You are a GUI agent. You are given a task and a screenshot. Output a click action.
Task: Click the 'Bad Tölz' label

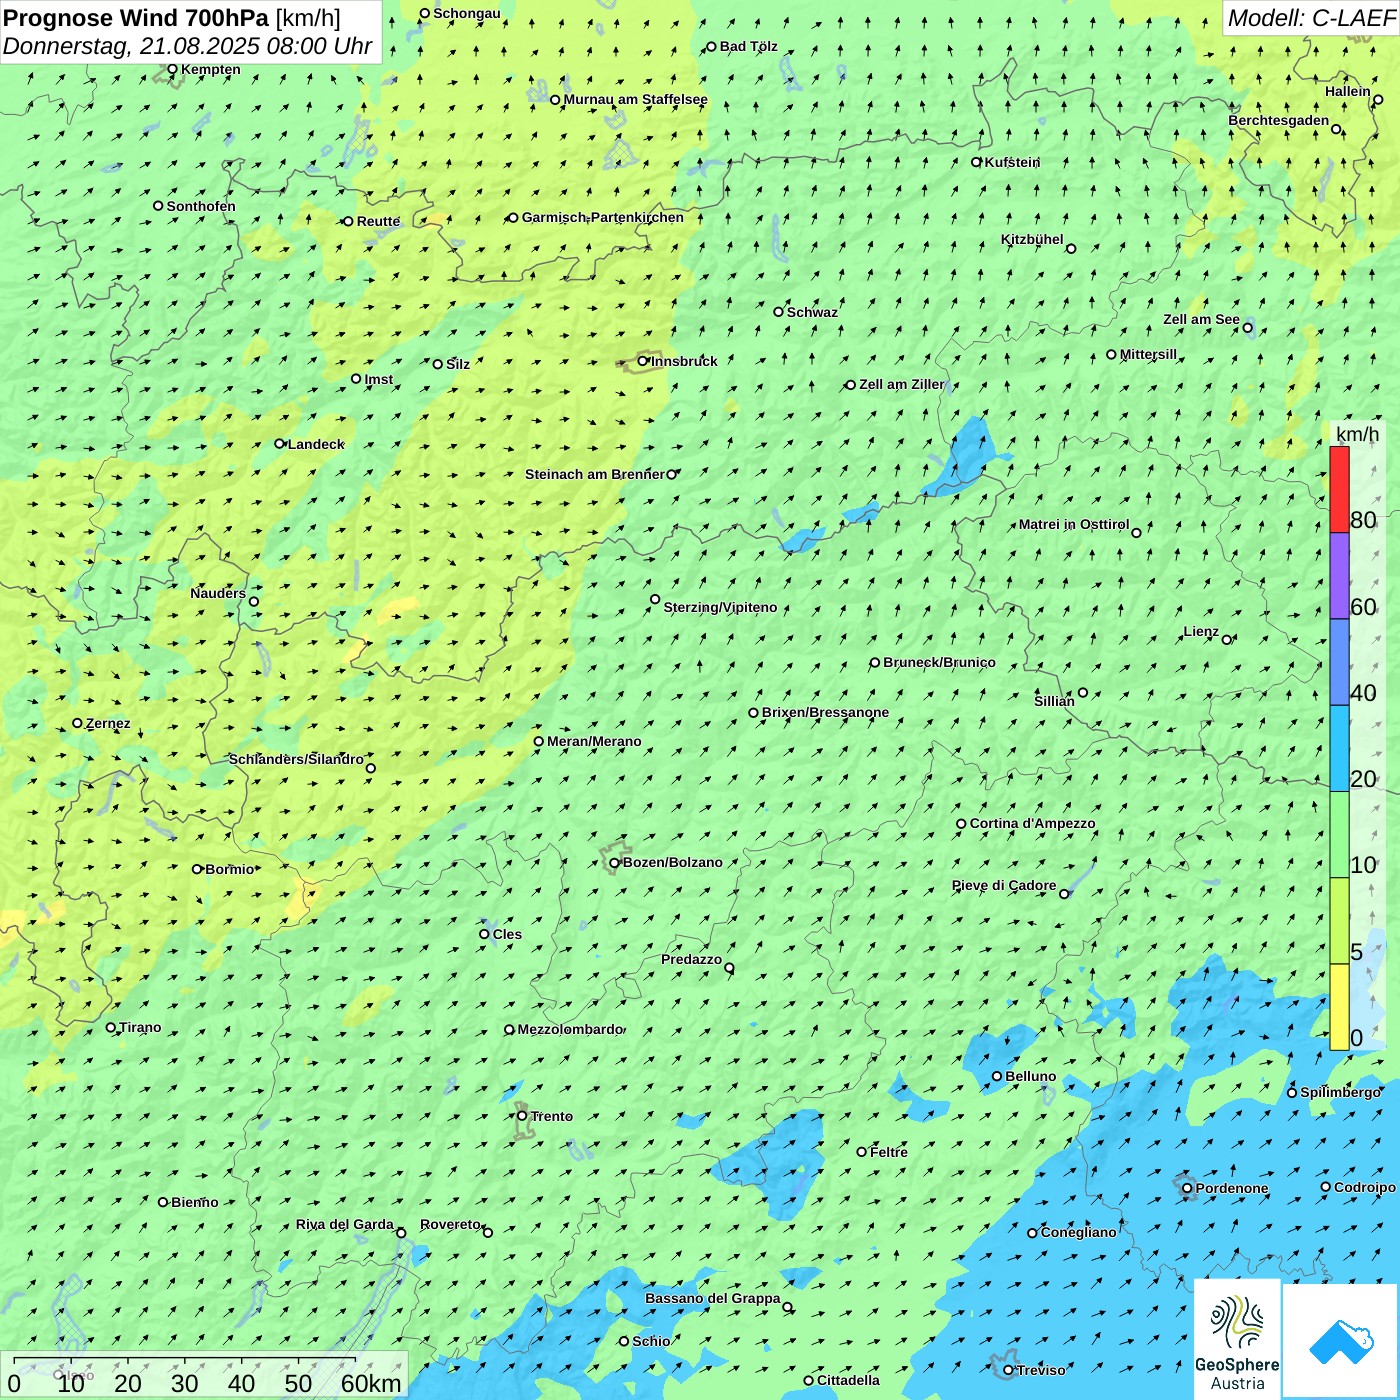click(748, 46)
